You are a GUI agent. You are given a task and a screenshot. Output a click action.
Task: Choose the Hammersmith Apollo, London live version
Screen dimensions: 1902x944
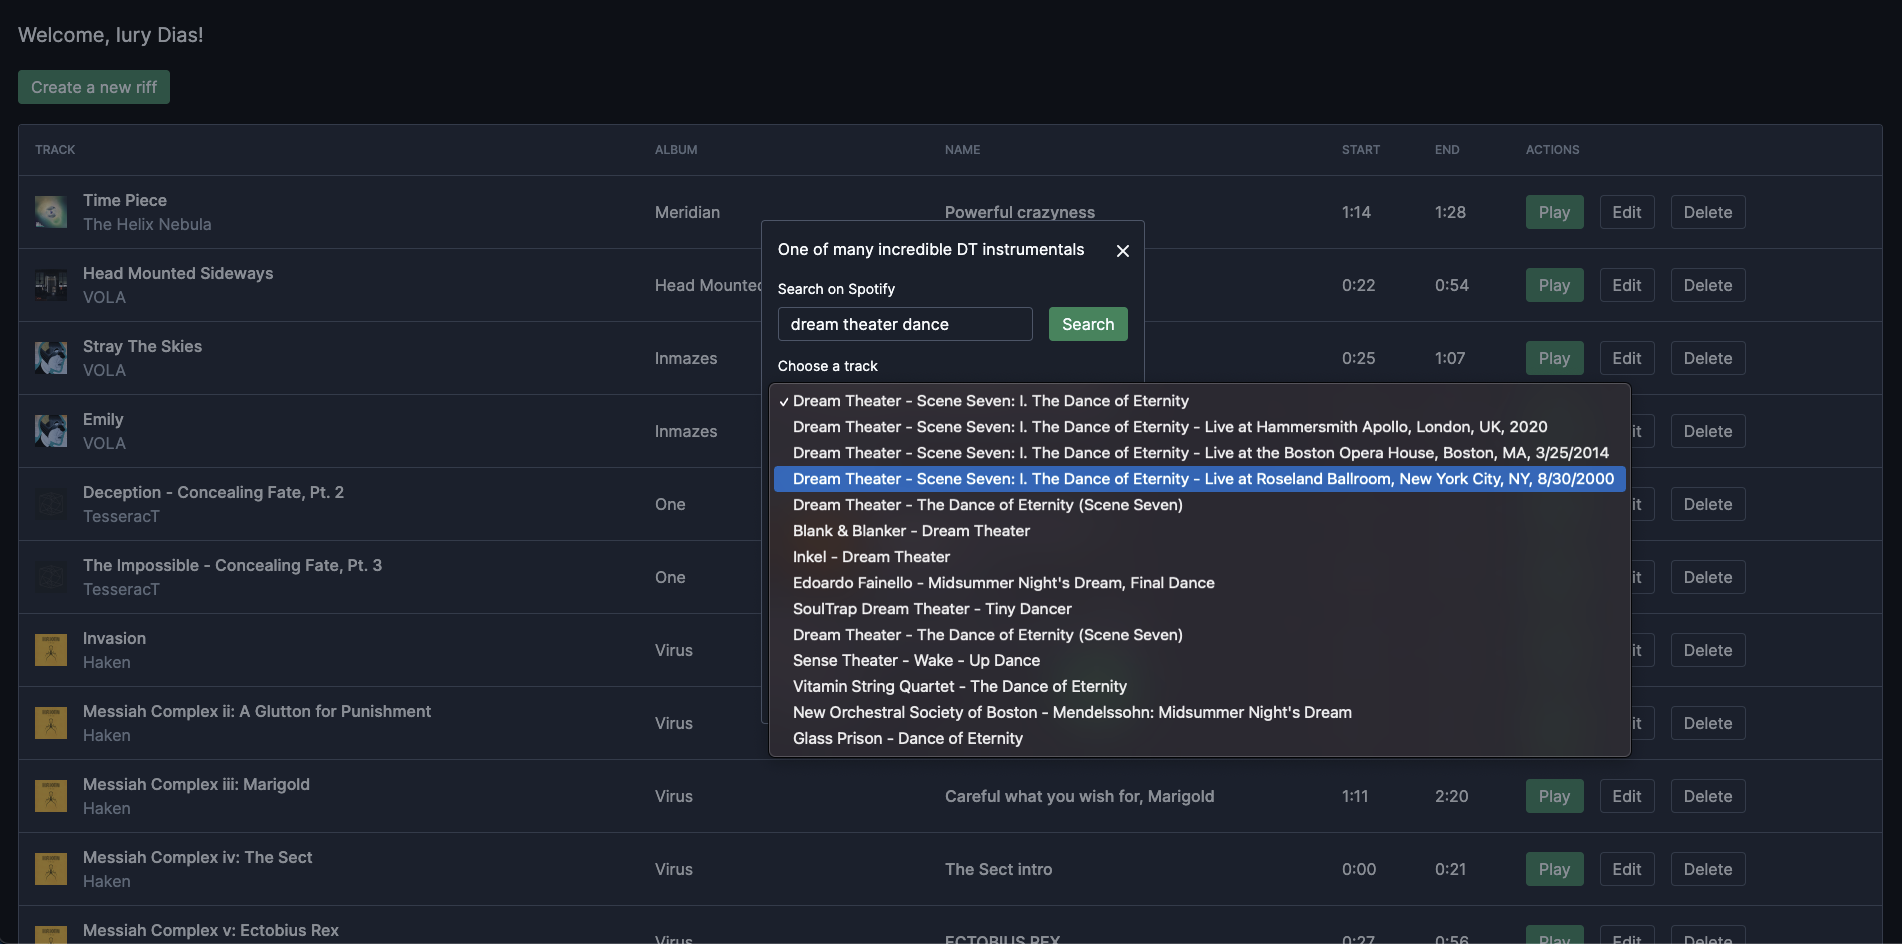(1200, 427)
